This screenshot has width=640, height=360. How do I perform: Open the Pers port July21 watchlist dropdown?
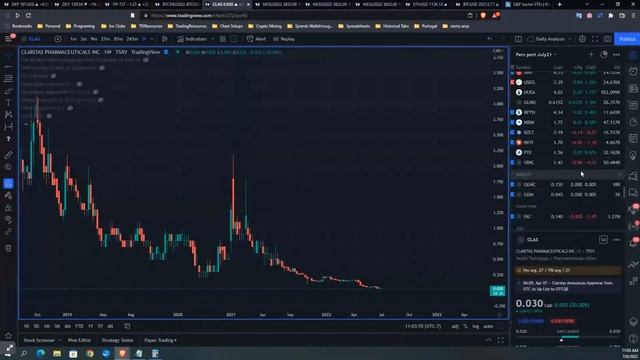[x=536, y=54]
